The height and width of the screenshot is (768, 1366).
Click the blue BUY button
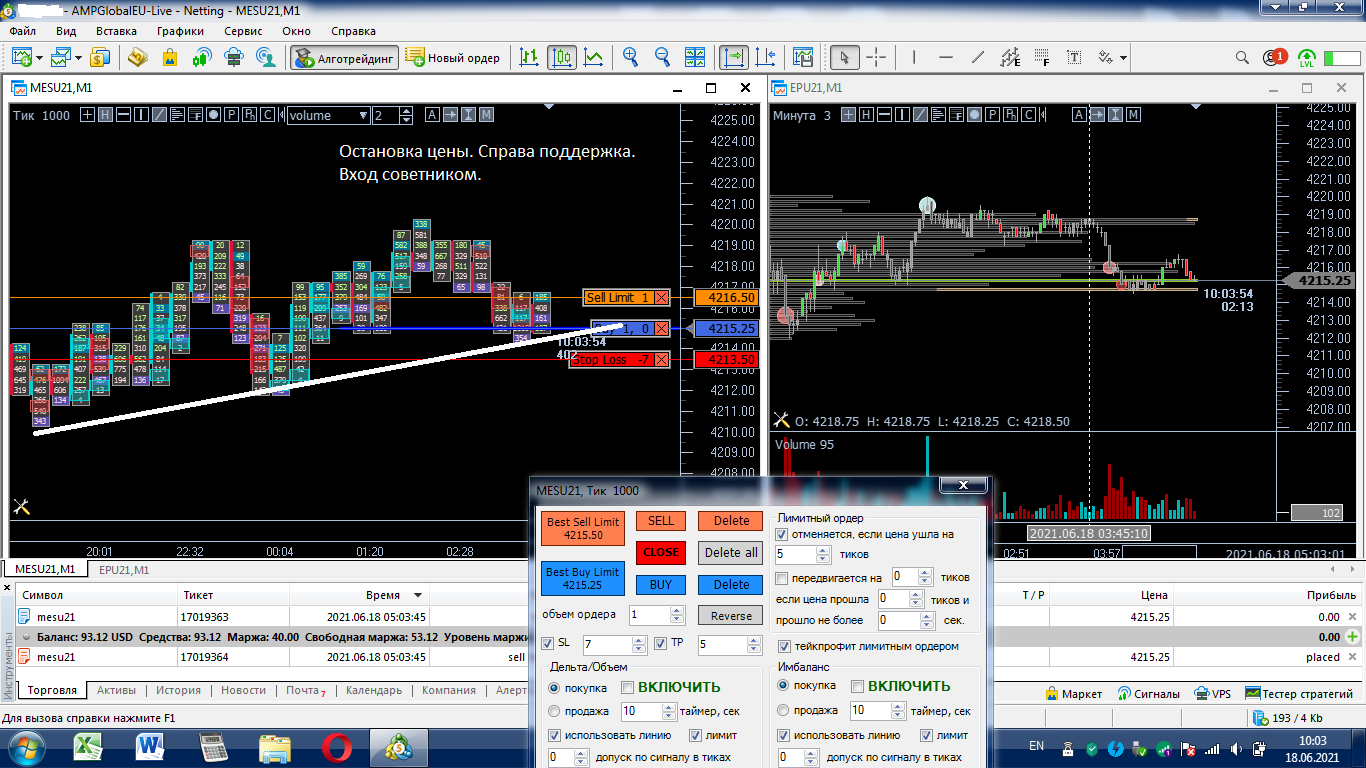coord(661,584)
